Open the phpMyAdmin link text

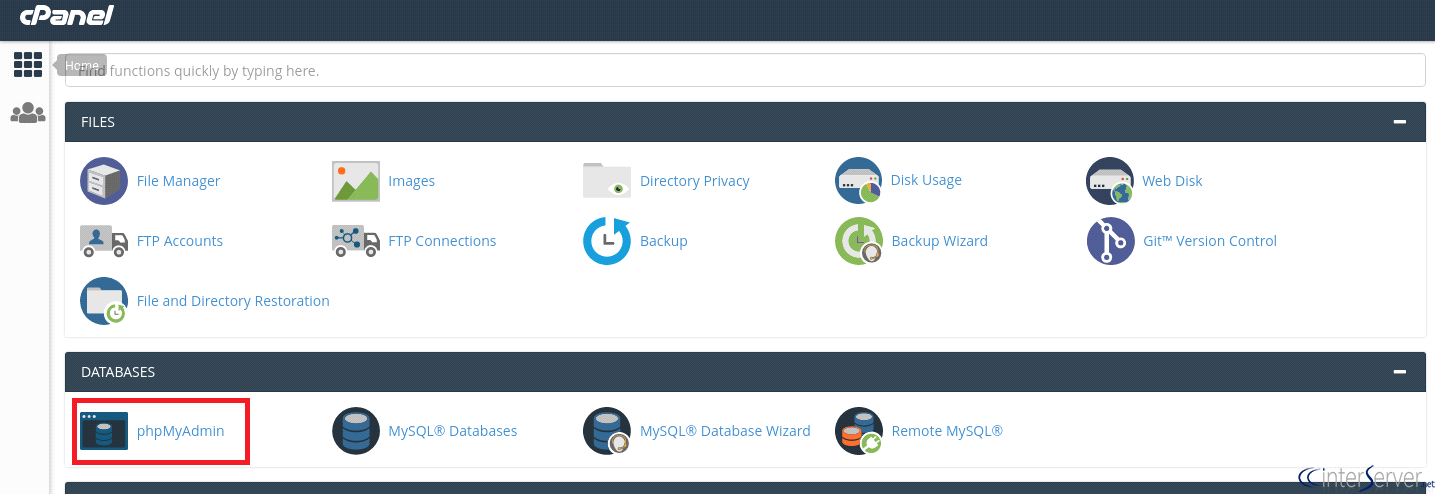coord(181,431)
